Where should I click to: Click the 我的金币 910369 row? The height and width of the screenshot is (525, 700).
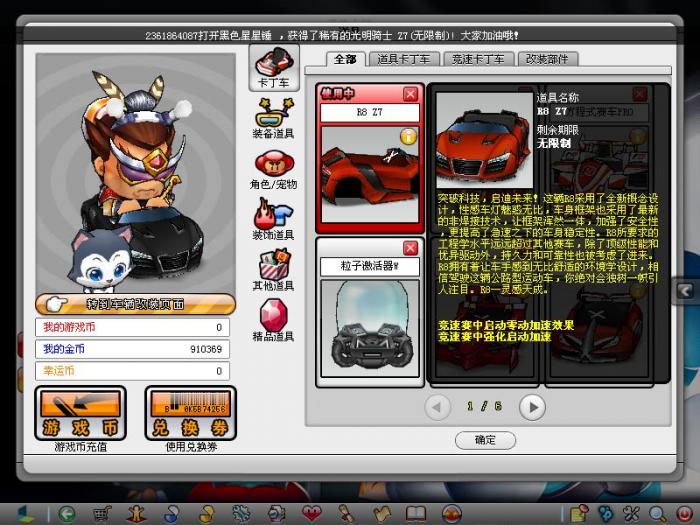click(132, 349)
